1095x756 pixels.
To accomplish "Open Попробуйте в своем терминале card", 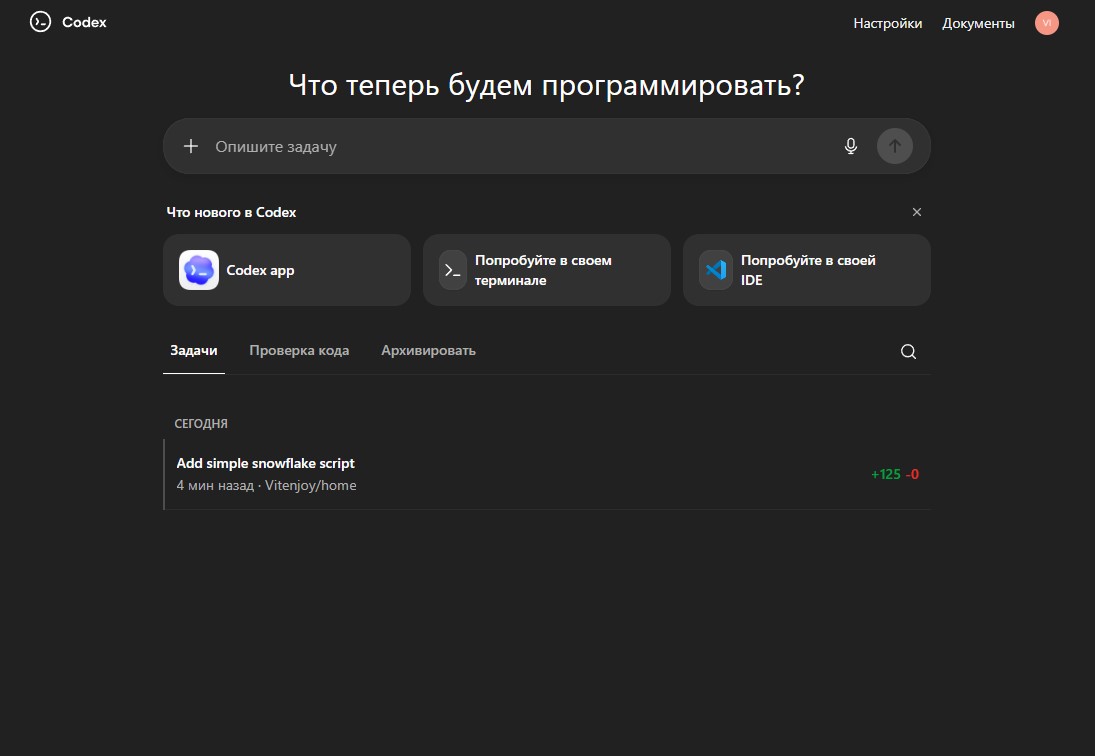I will tap(547, 270).
